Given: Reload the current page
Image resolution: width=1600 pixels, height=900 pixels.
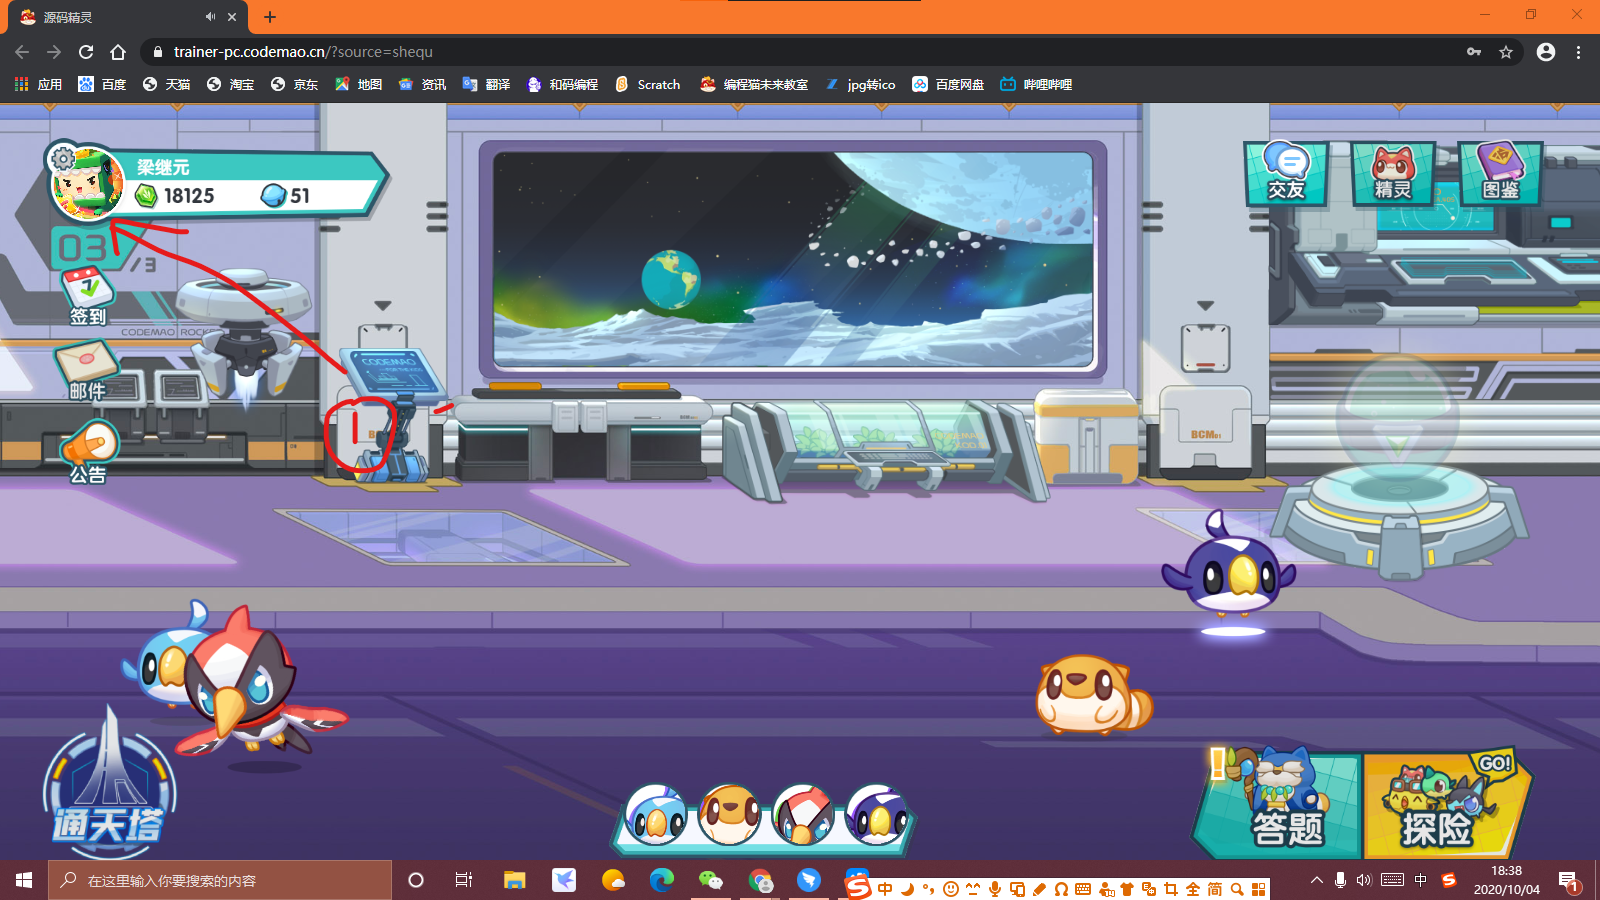Looking at the screenshot, I should (86, 52).
